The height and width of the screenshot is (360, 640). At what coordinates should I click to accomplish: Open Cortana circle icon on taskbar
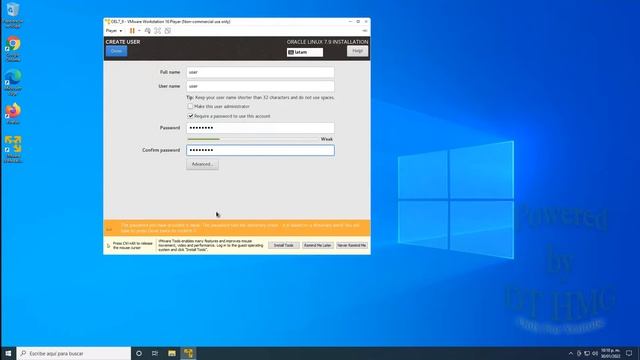point(139,353)
